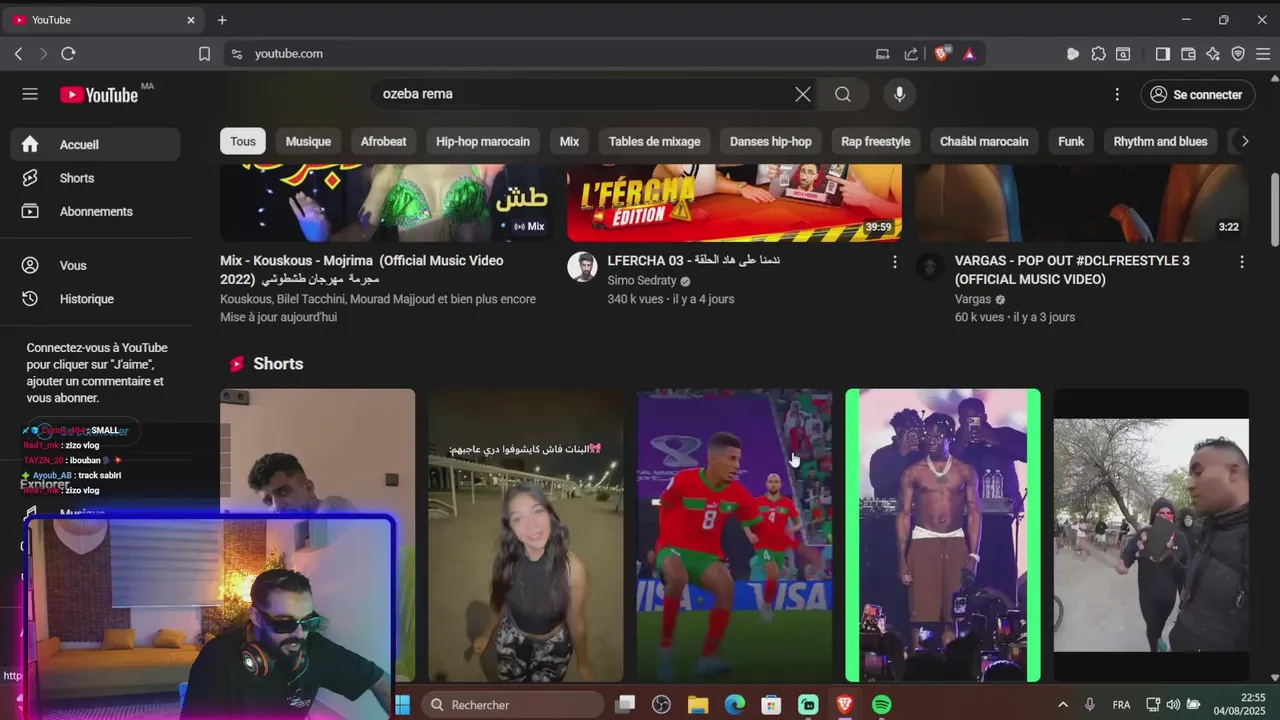The width and height of the screenshot is (1280, 720).
Task: Install app via address bar monitor icon
Action: click(x=883, y=54)
